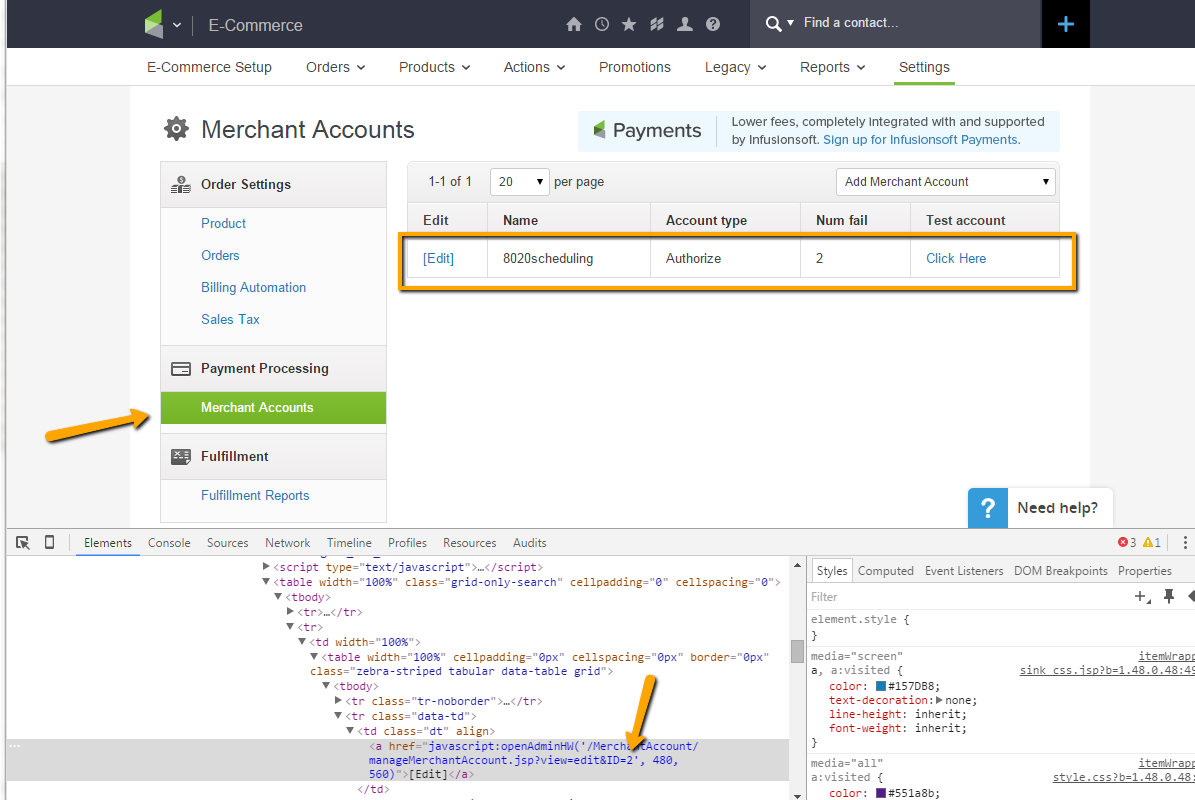Screen dimensions: 1195x800
Task: Collapse the td class dt node
Action: click(351, 730)
